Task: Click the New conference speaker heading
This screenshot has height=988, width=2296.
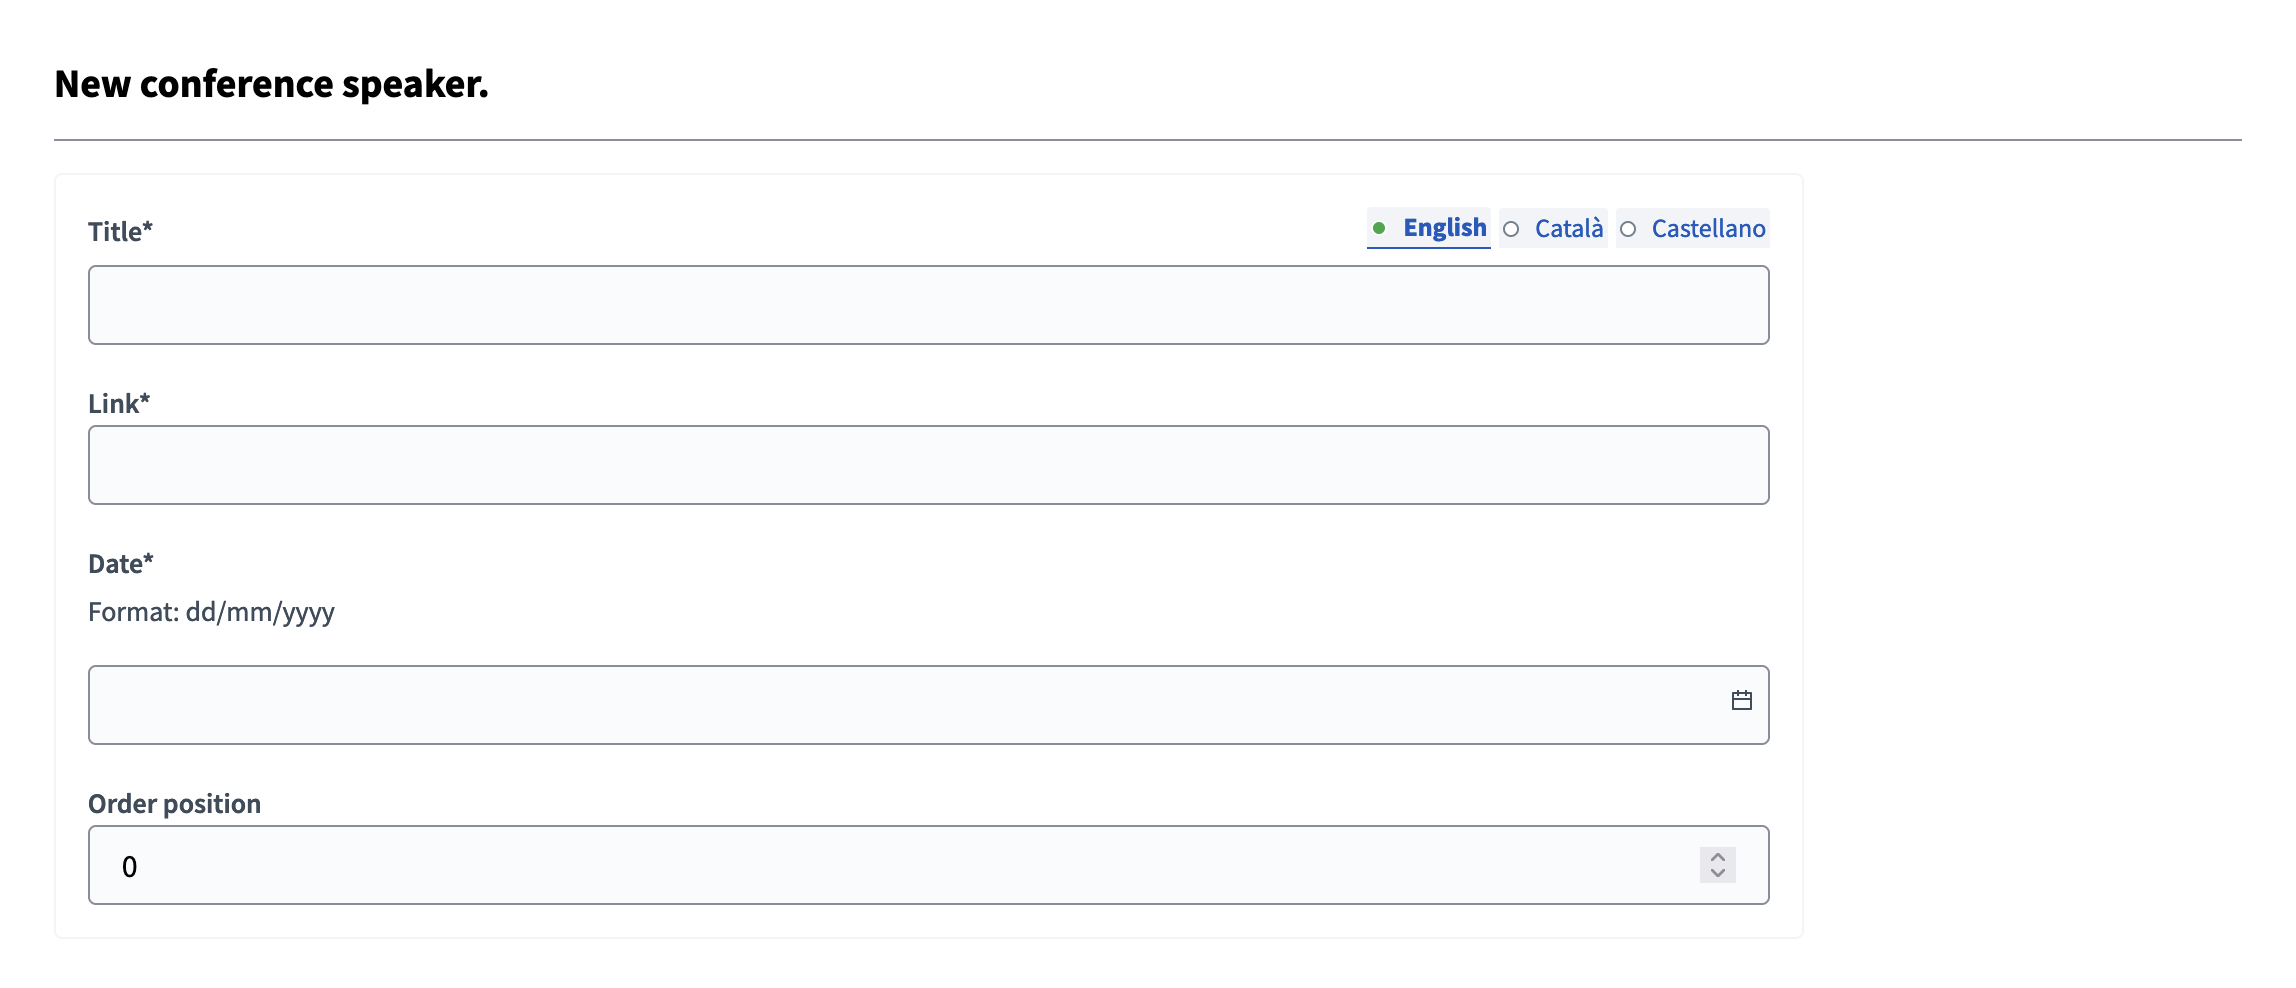Action: [x=271, y=84]
